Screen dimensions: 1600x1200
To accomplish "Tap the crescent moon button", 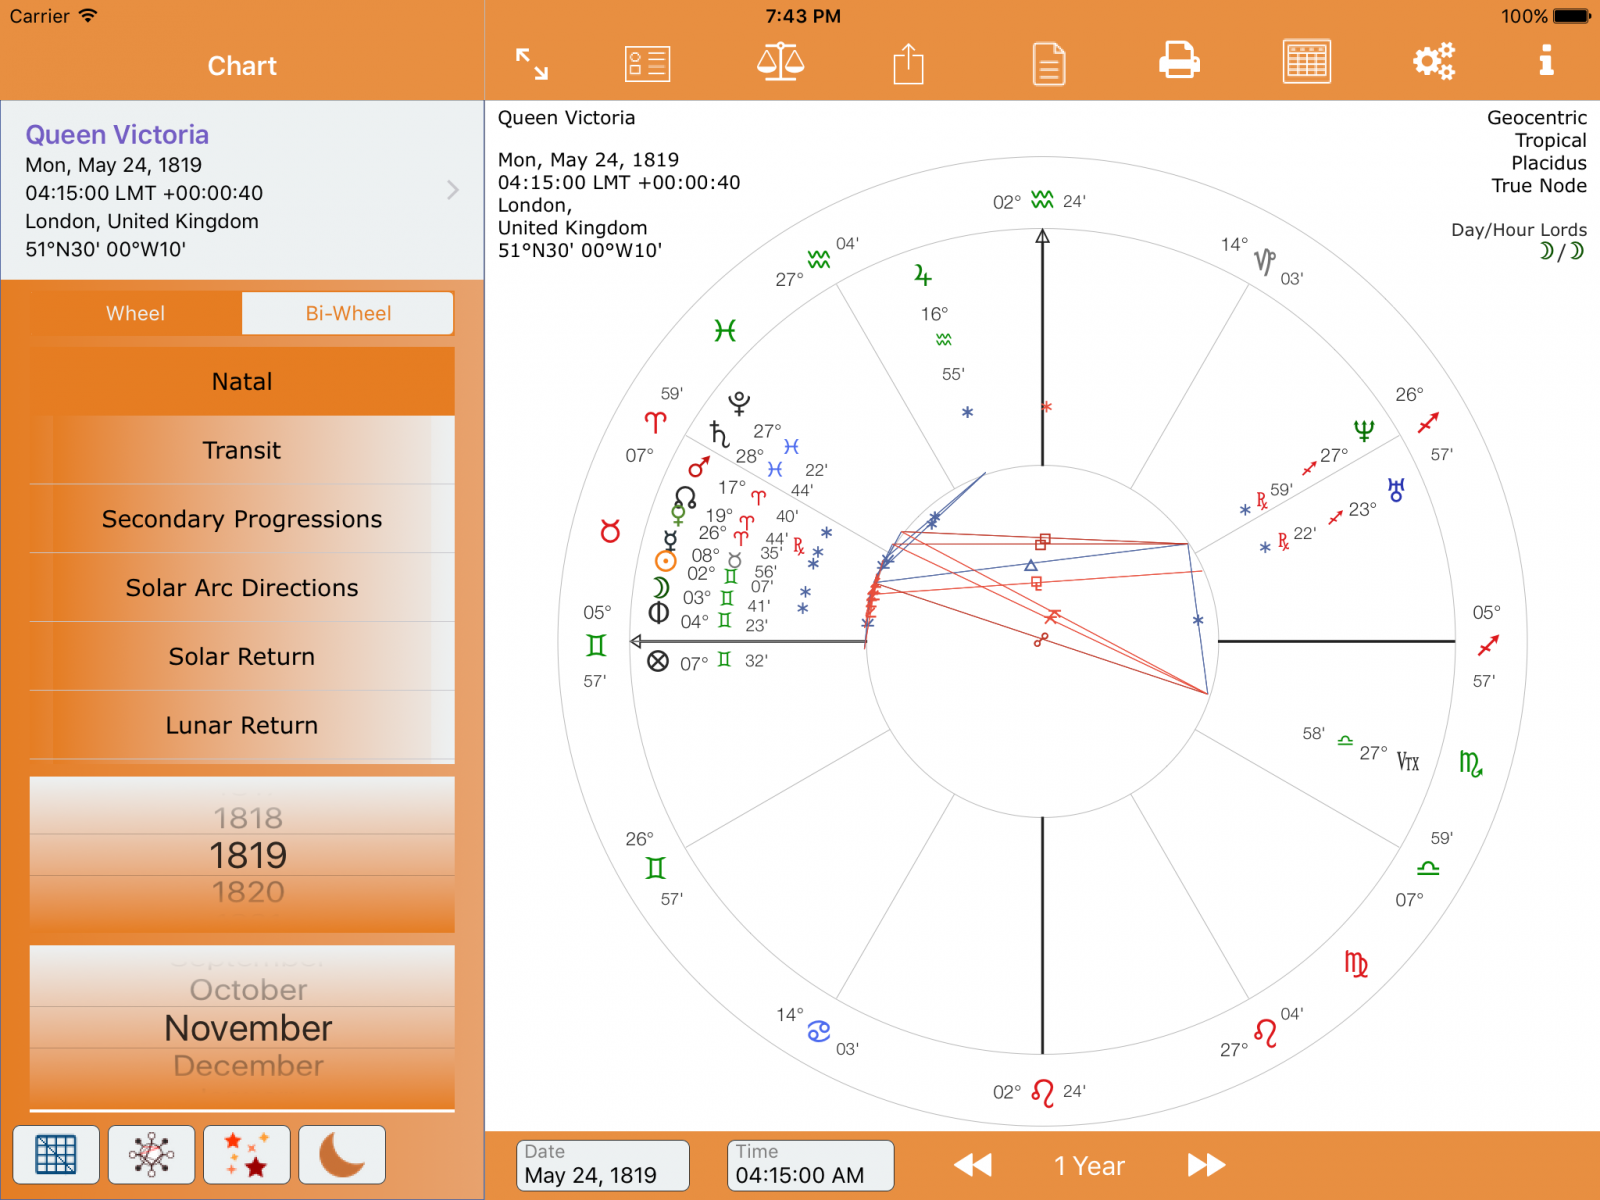I will point(341,1155).
